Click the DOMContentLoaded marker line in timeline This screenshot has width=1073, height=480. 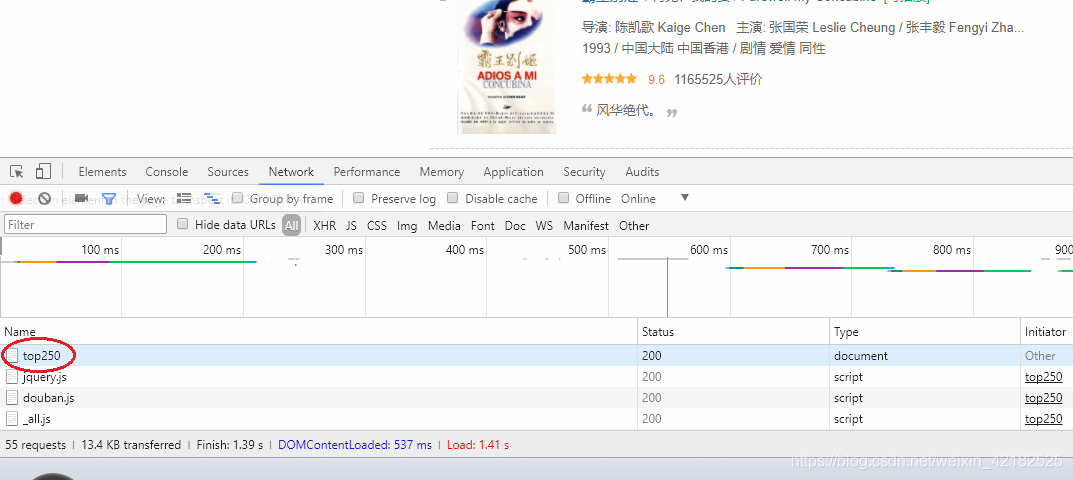pos(667,287)
